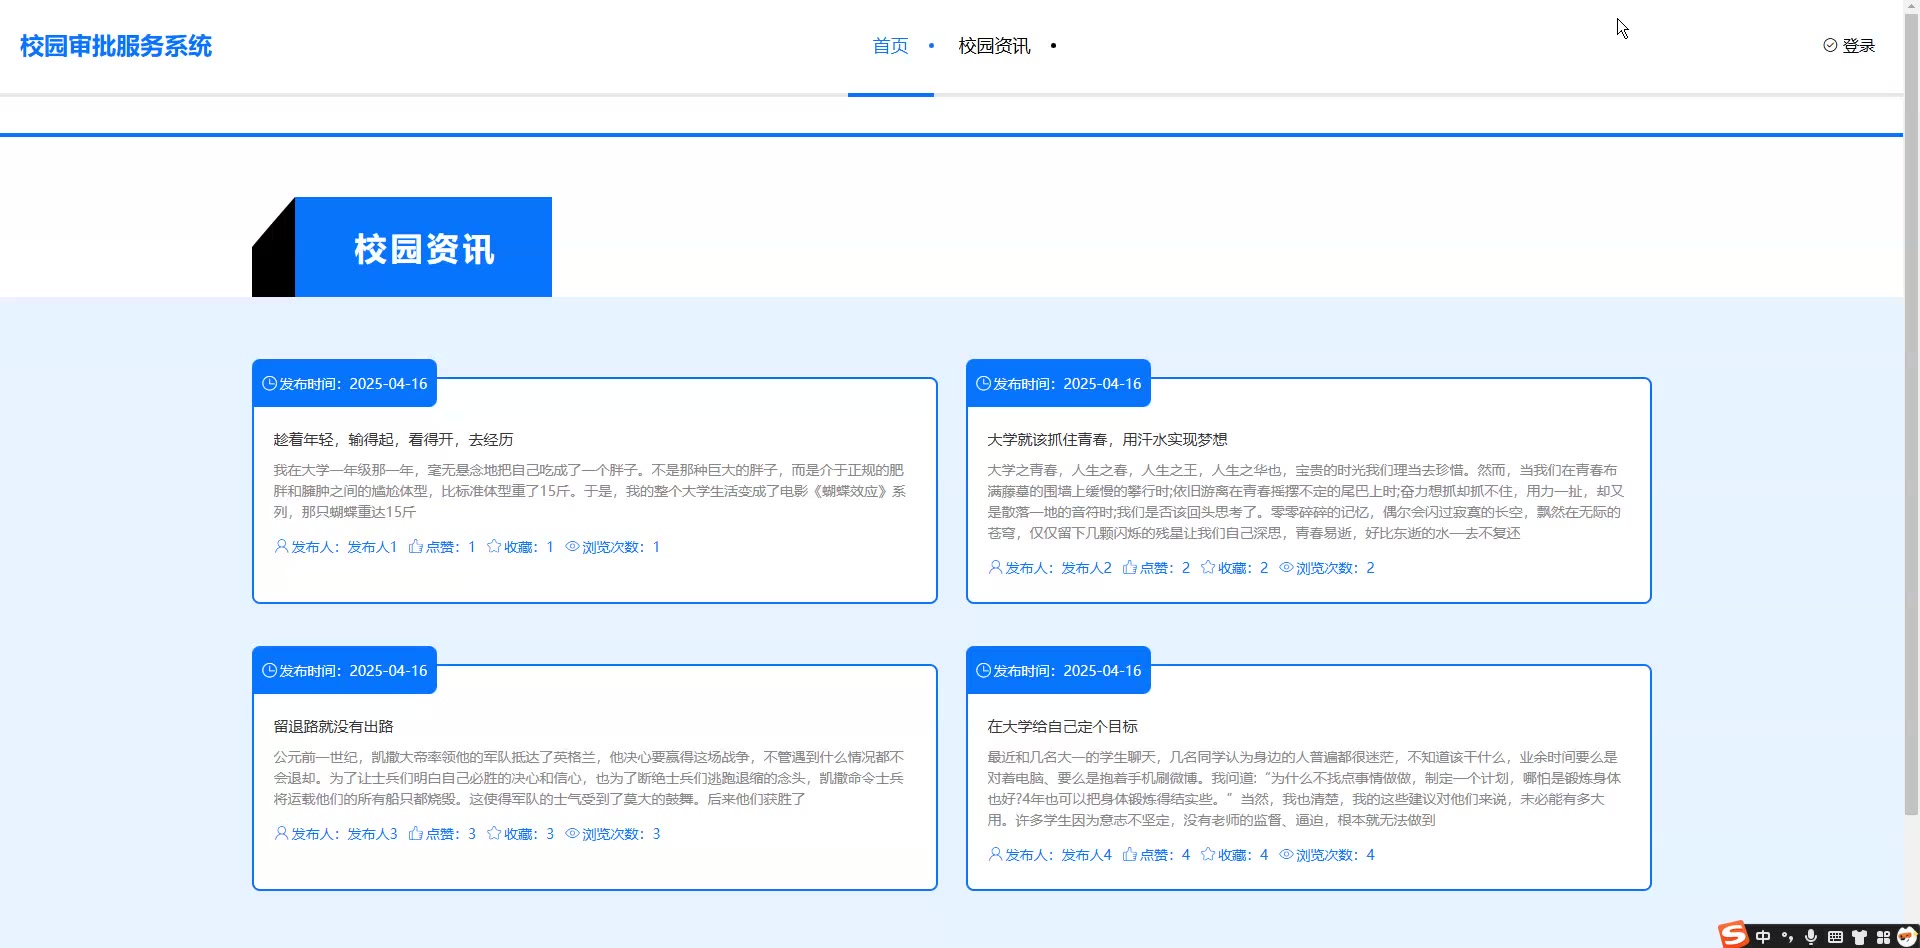
Task: Click the 校园审批服务系统 site logo
Action: point(116,46)
